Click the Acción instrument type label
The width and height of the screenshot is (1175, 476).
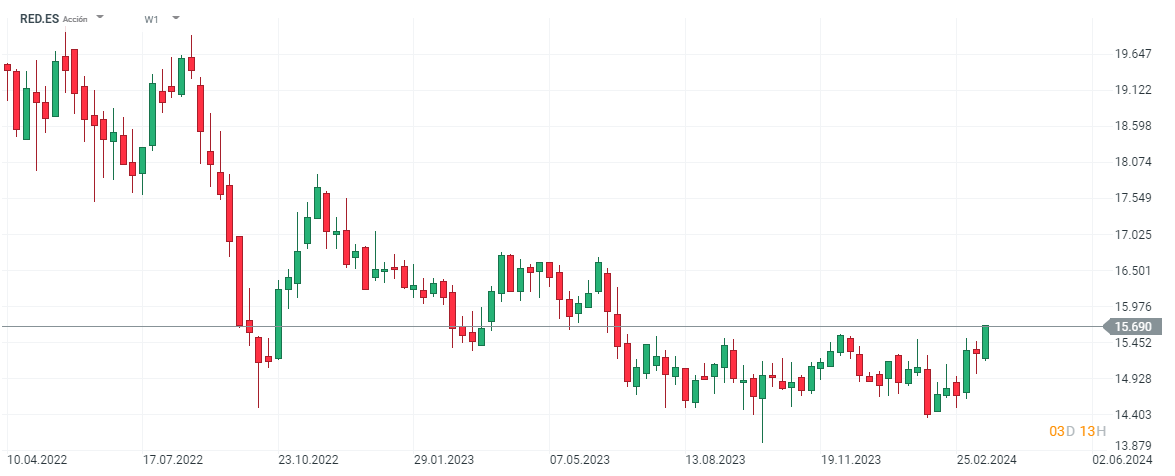75,19
